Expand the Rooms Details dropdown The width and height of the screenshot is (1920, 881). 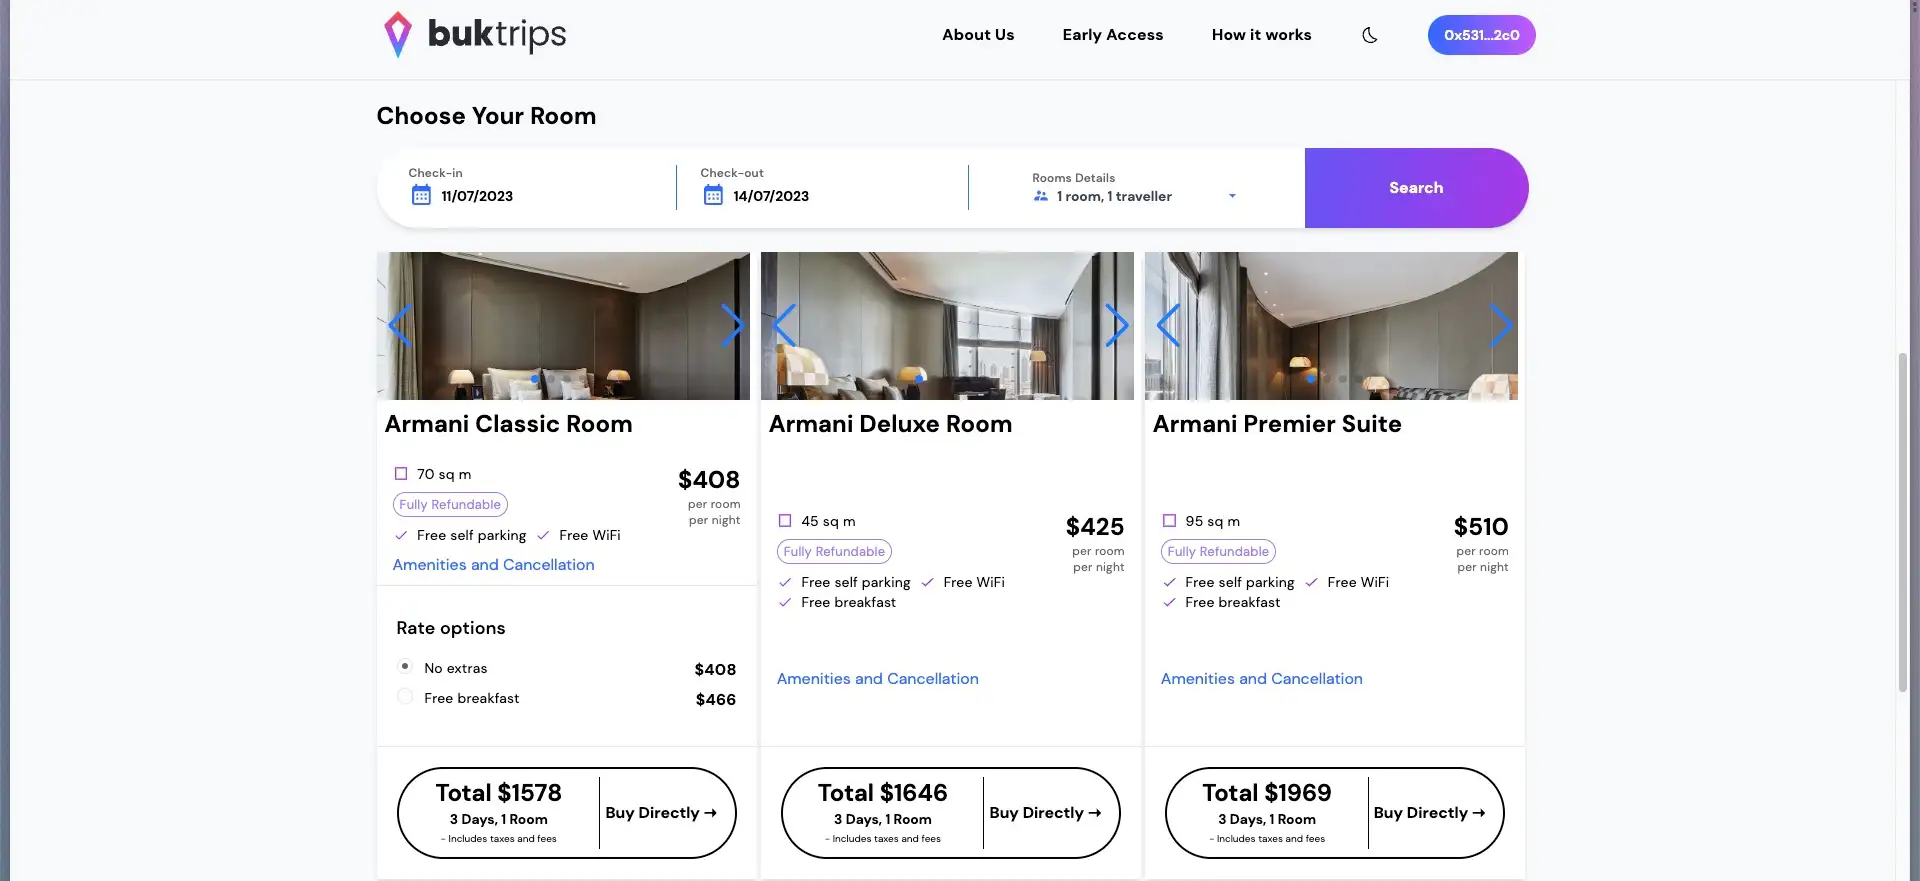1232,196
